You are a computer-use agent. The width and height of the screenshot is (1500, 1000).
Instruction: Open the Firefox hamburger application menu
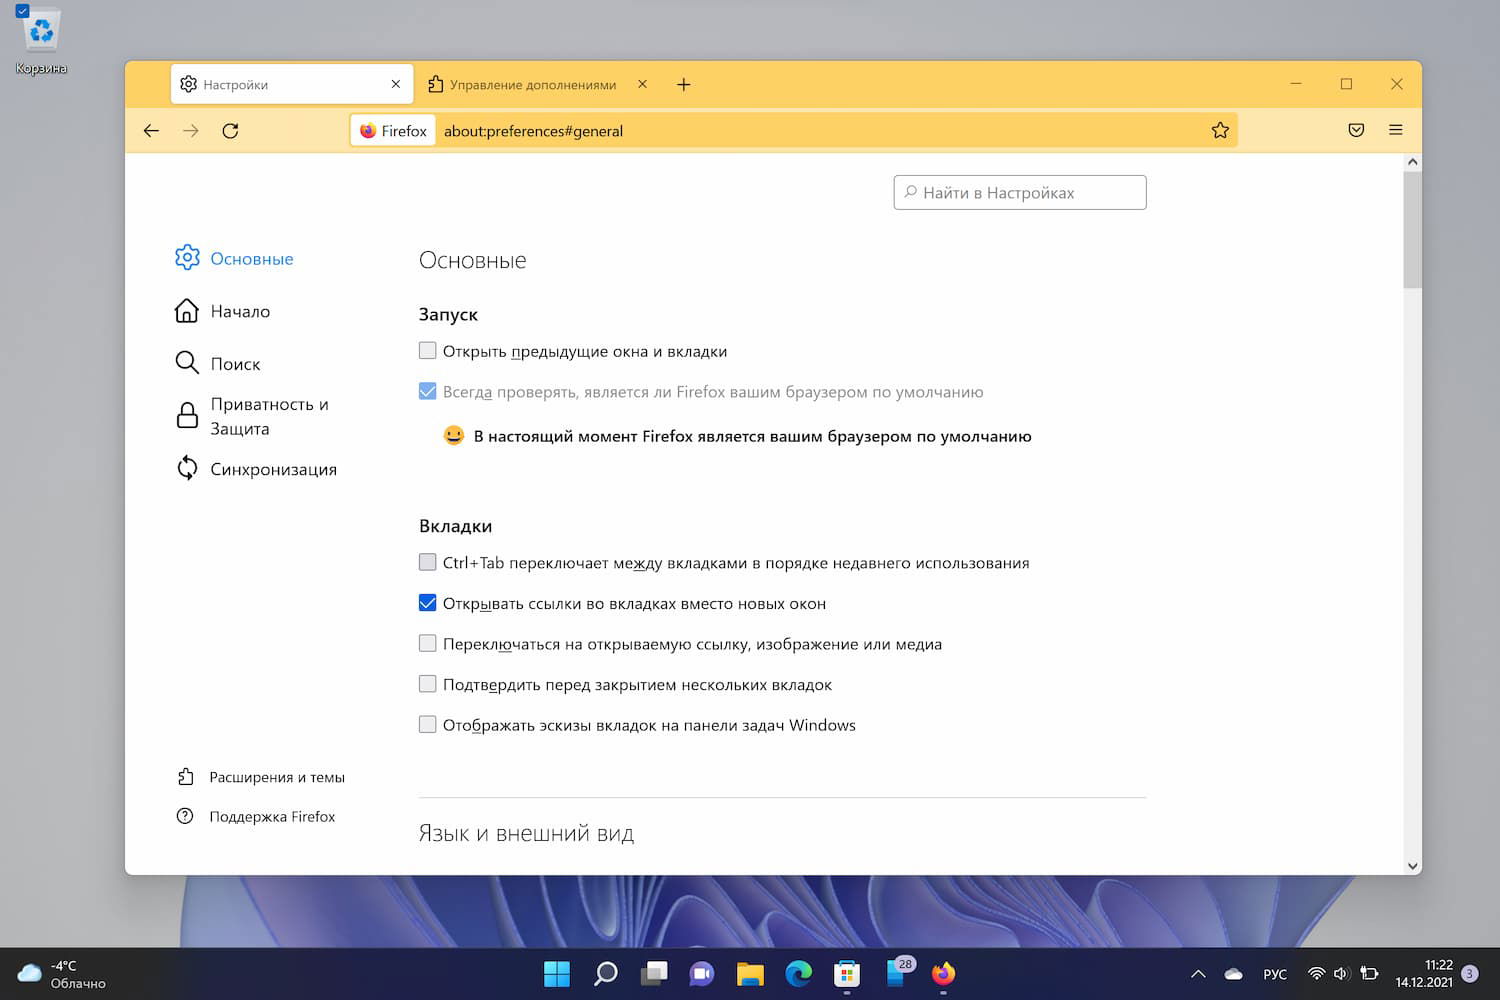(1396, 130)
